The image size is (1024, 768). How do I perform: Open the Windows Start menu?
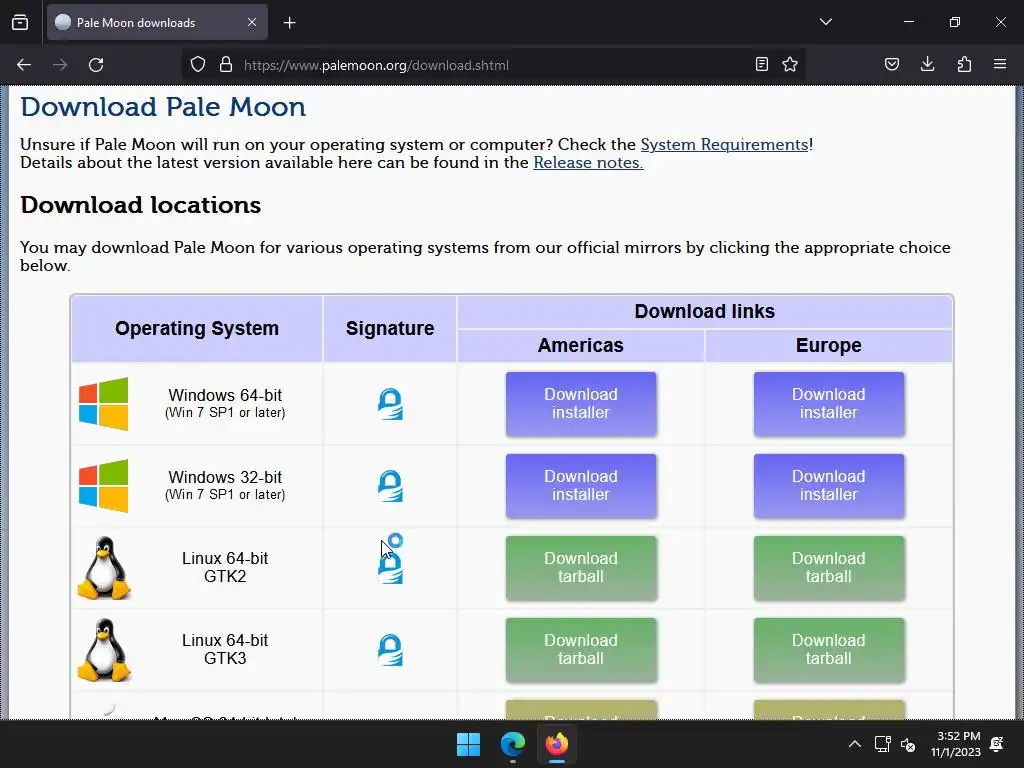click(468, 744)
